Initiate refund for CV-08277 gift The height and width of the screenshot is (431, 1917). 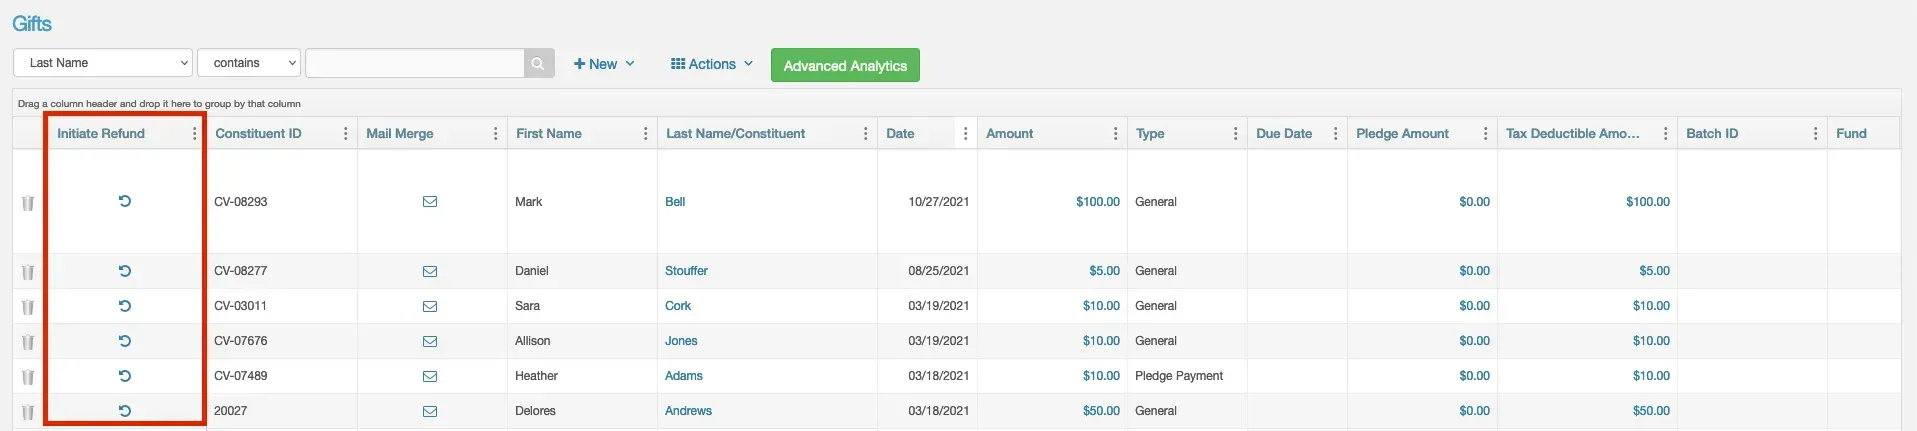coord(125,271)
